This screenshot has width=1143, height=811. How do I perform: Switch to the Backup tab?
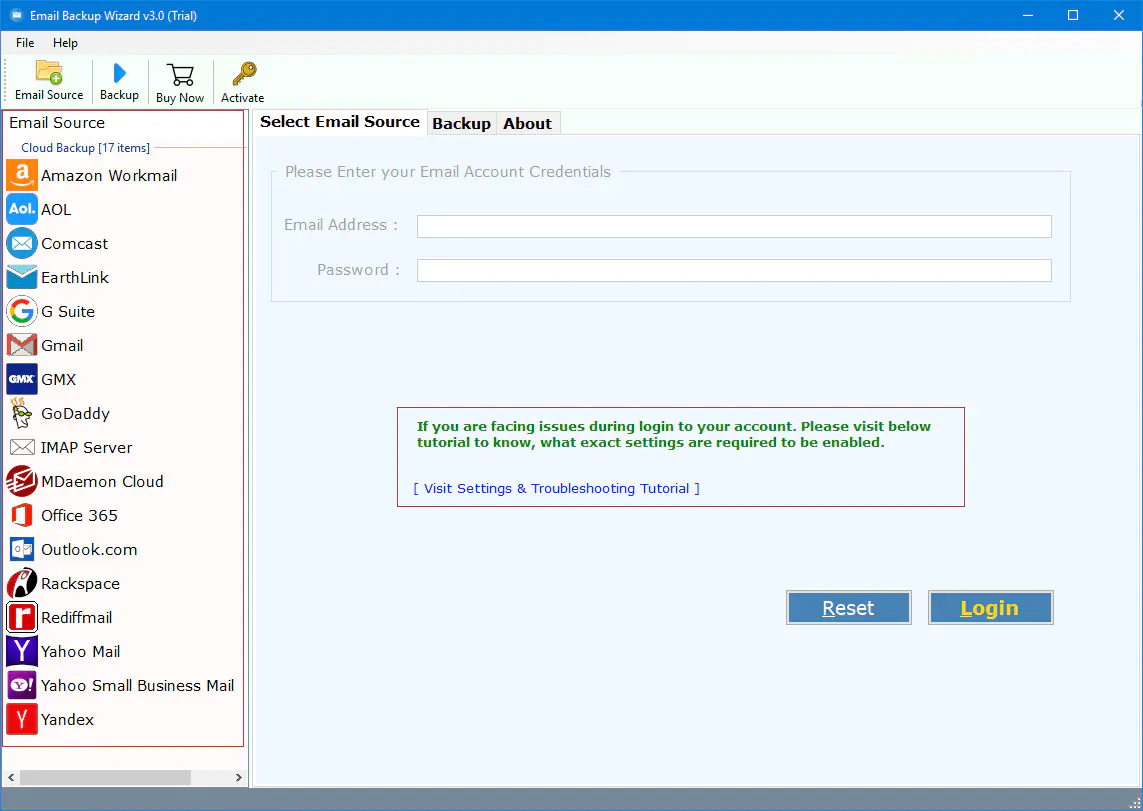[x=461, y=122]
